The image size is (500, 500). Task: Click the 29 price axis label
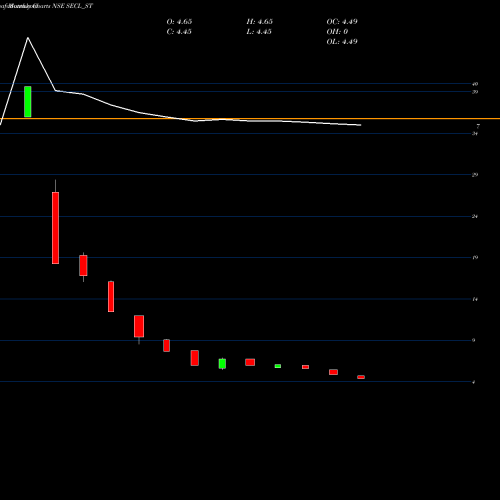[475, 175]
